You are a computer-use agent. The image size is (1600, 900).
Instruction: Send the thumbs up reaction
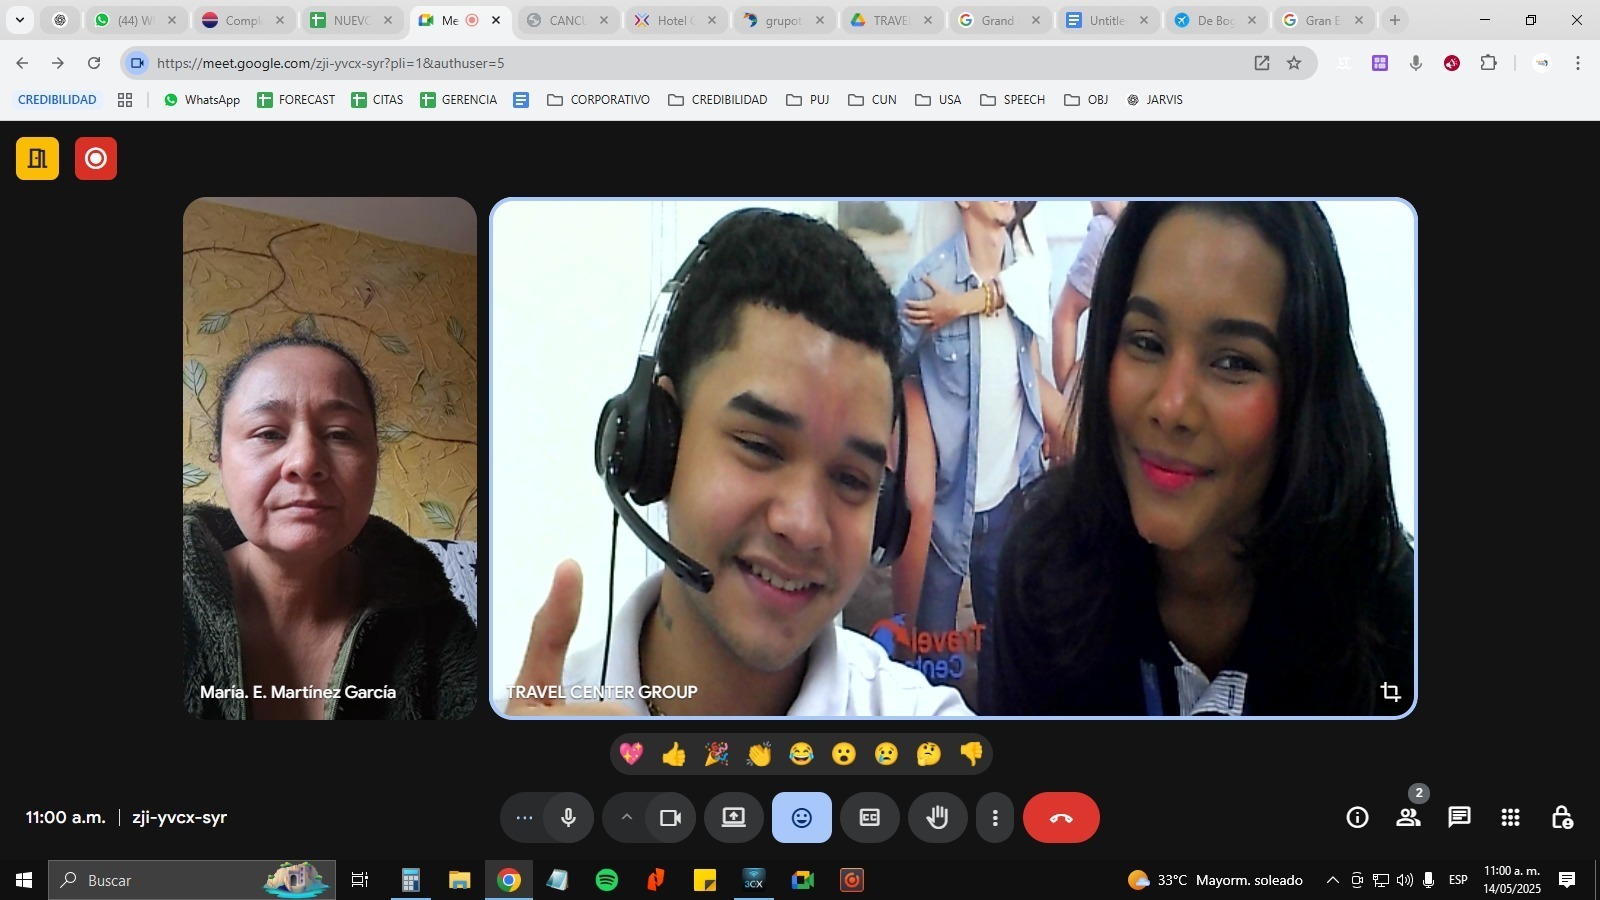tap(674, 754)
